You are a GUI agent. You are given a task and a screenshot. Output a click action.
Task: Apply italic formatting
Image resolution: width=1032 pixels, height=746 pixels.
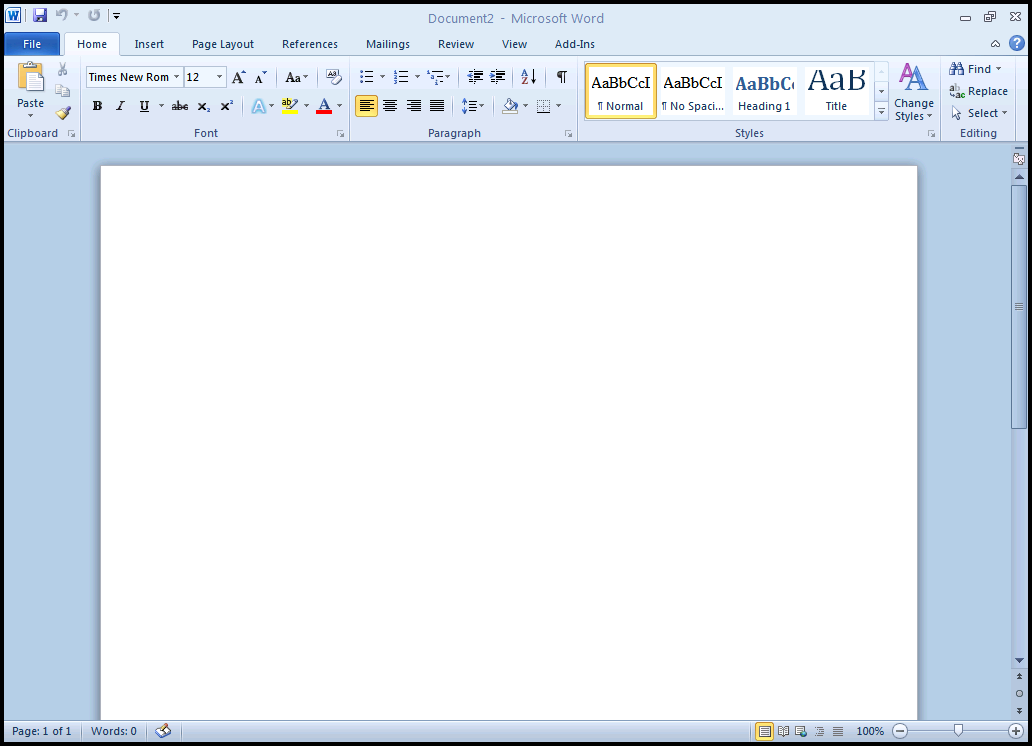point(119,105)
